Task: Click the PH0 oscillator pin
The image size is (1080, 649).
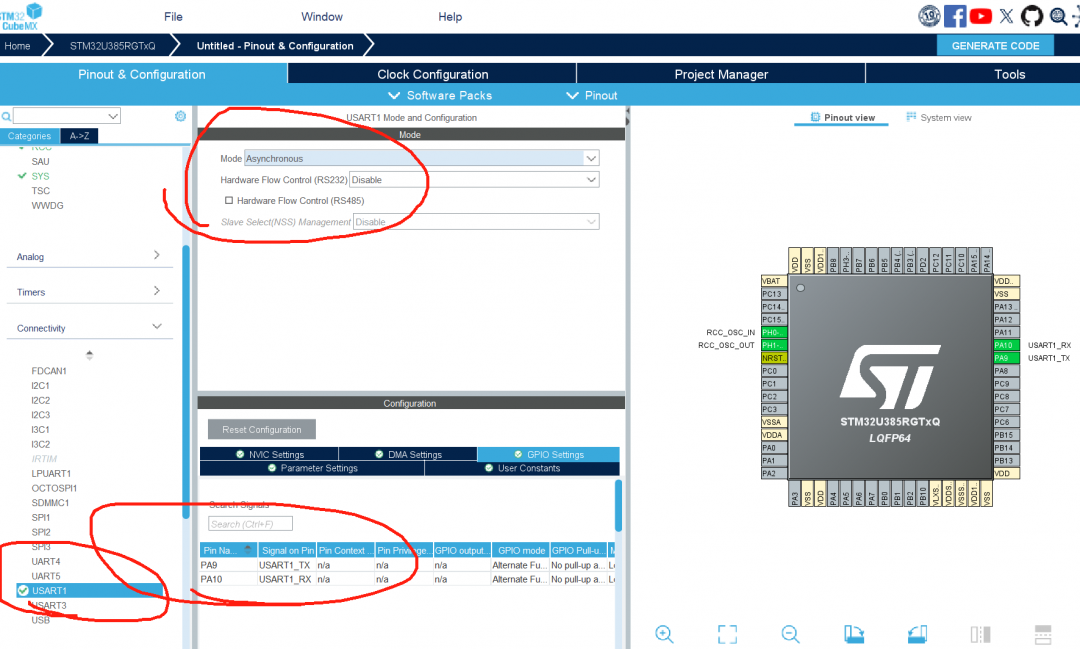Action: point(773,332)
